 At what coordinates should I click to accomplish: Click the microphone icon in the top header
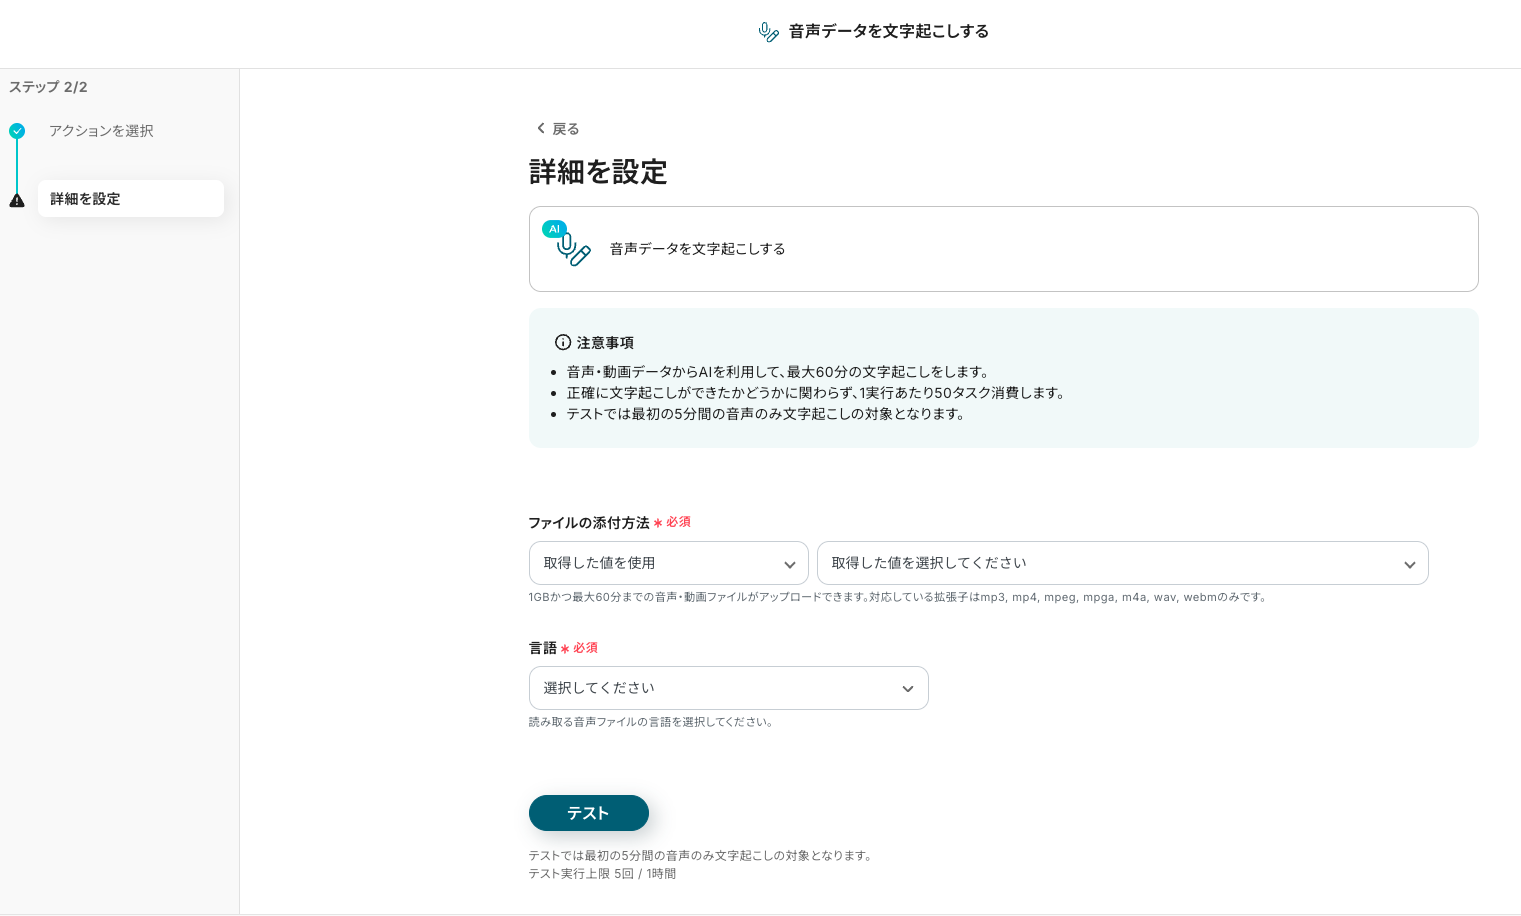coord(768,32)
